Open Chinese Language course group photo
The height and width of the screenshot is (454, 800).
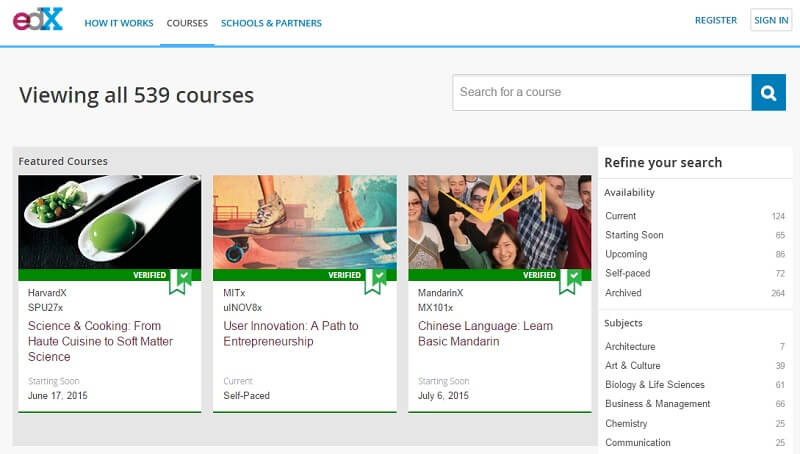pos(499,222)
